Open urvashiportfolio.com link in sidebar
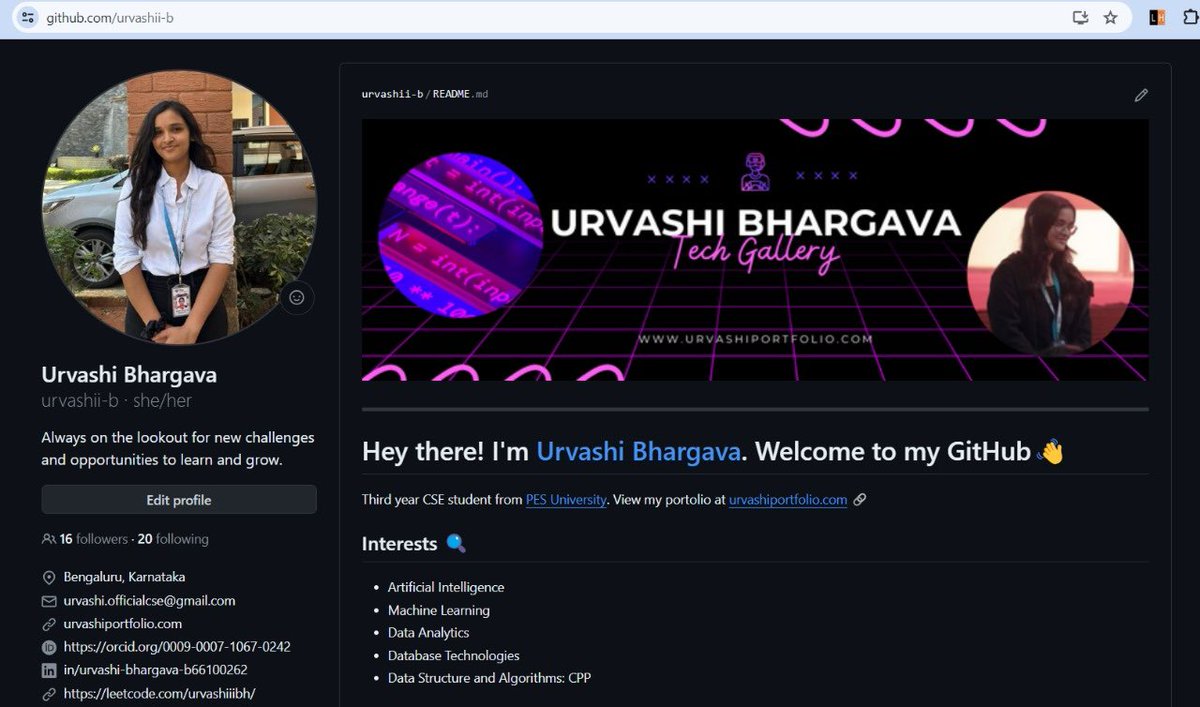The height and width of the screenshot is (707, 1200). pyautogui.click(x=123, y=624)
